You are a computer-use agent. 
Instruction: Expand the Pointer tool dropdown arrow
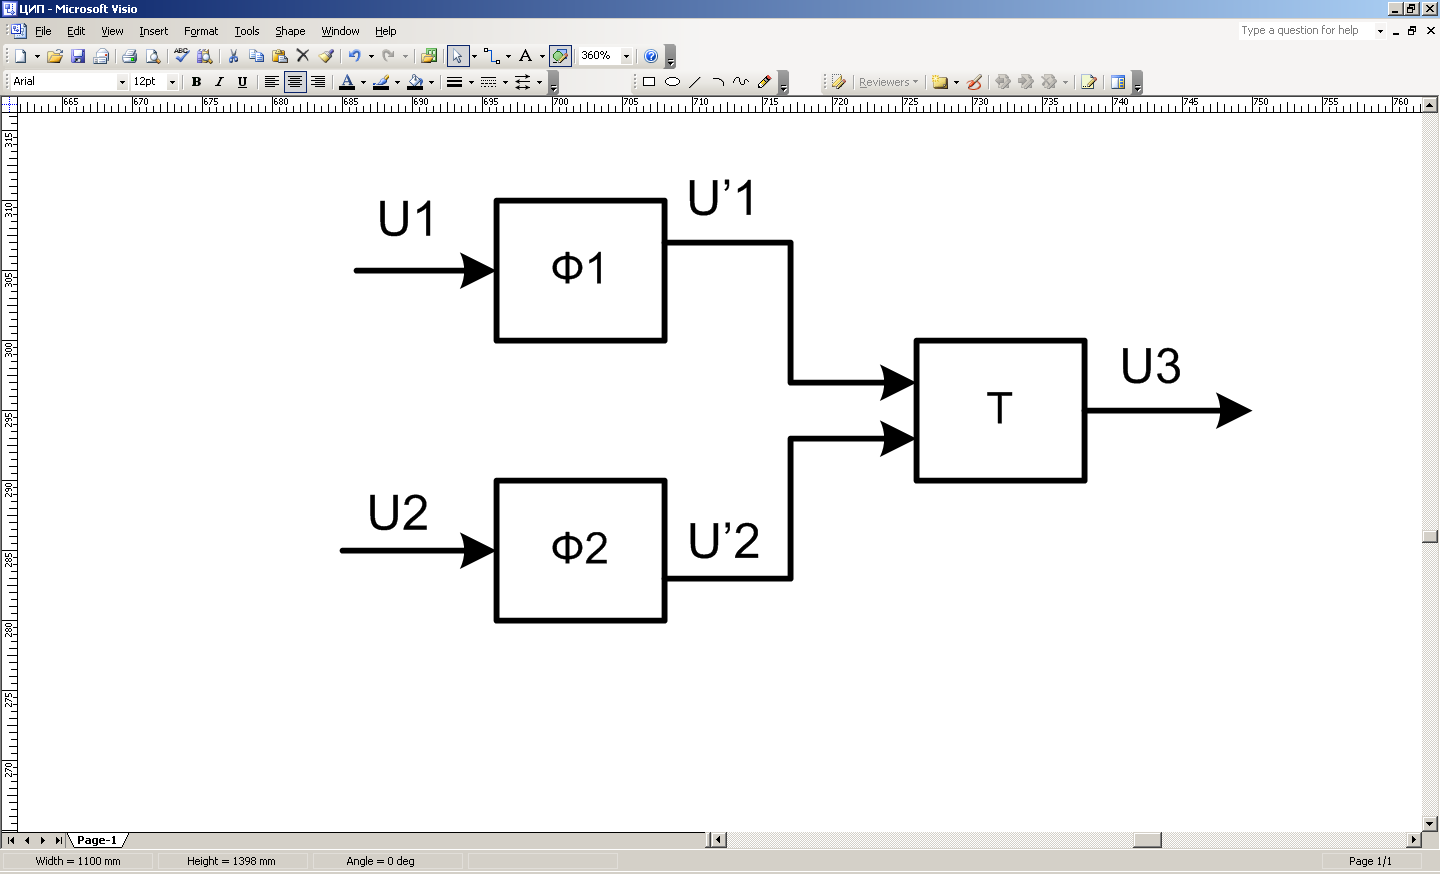pyautogui.click(x=474, y=56)
